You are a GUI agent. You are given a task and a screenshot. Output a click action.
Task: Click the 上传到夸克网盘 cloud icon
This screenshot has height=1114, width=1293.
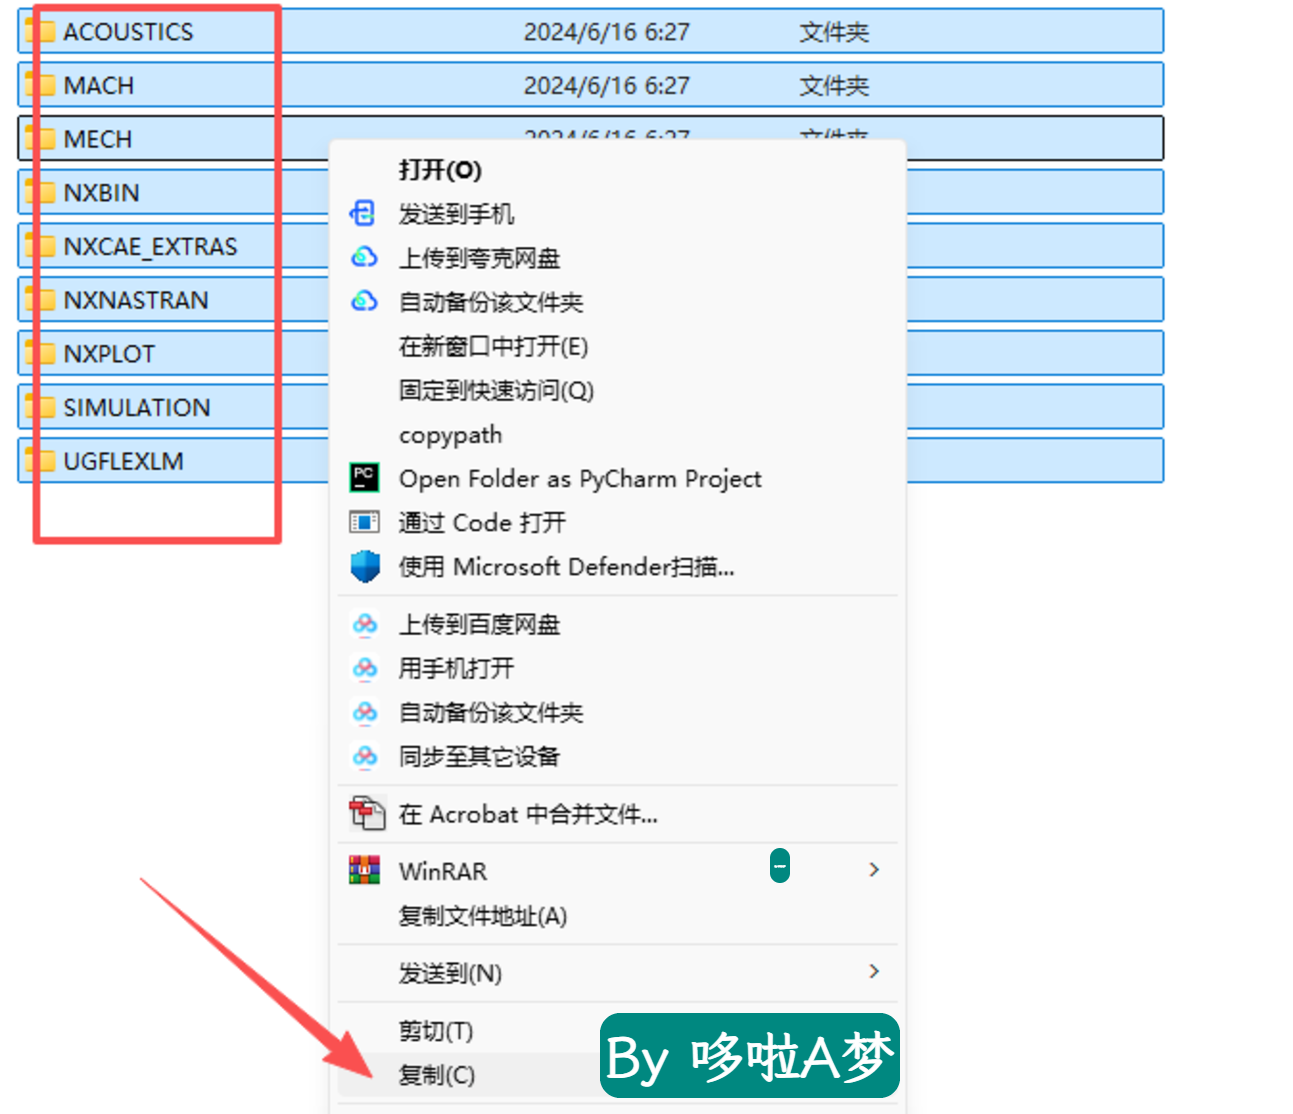(364, 257)
